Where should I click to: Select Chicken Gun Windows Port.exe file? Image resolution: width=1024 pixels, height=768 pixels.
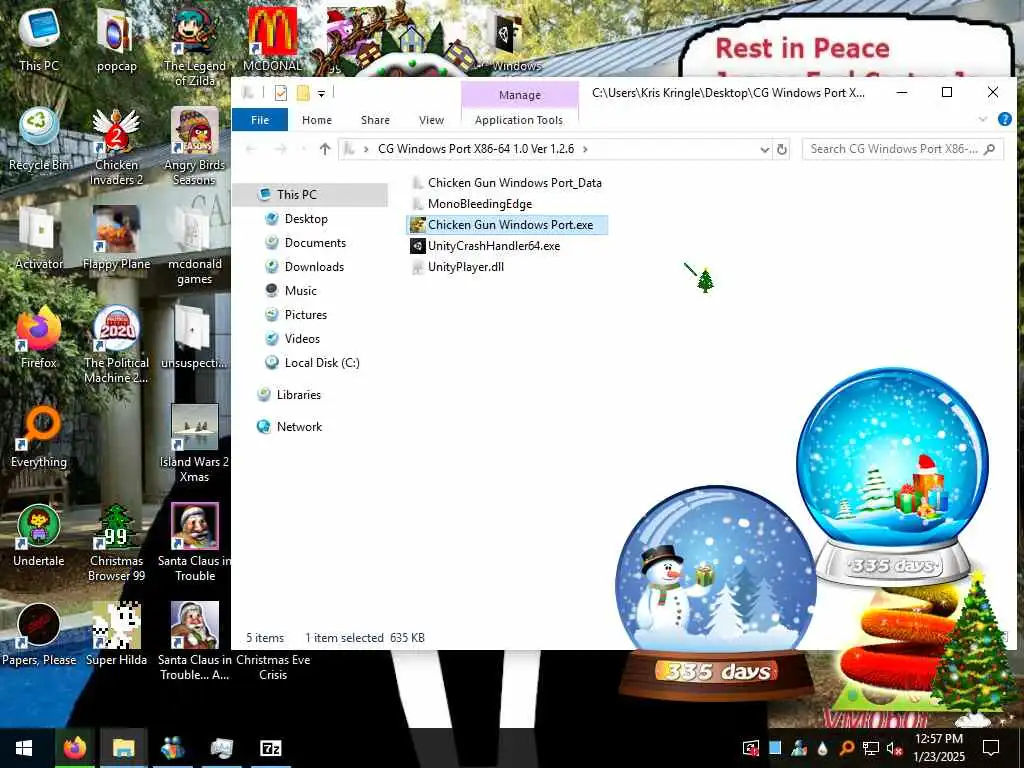click(507, 225)
